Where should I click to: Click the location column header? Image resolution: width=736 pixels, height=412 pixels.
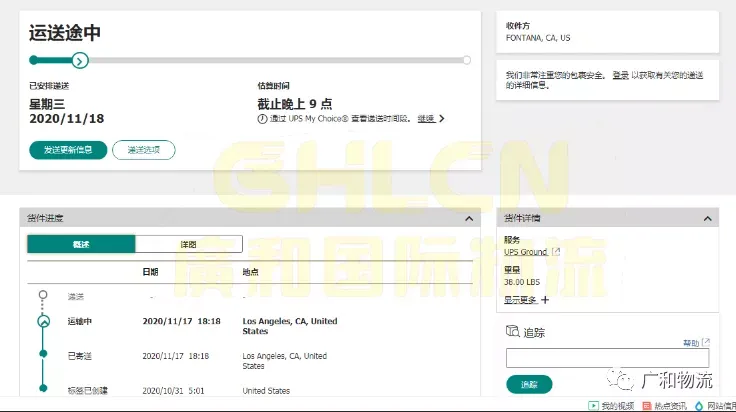pos(250,272)
